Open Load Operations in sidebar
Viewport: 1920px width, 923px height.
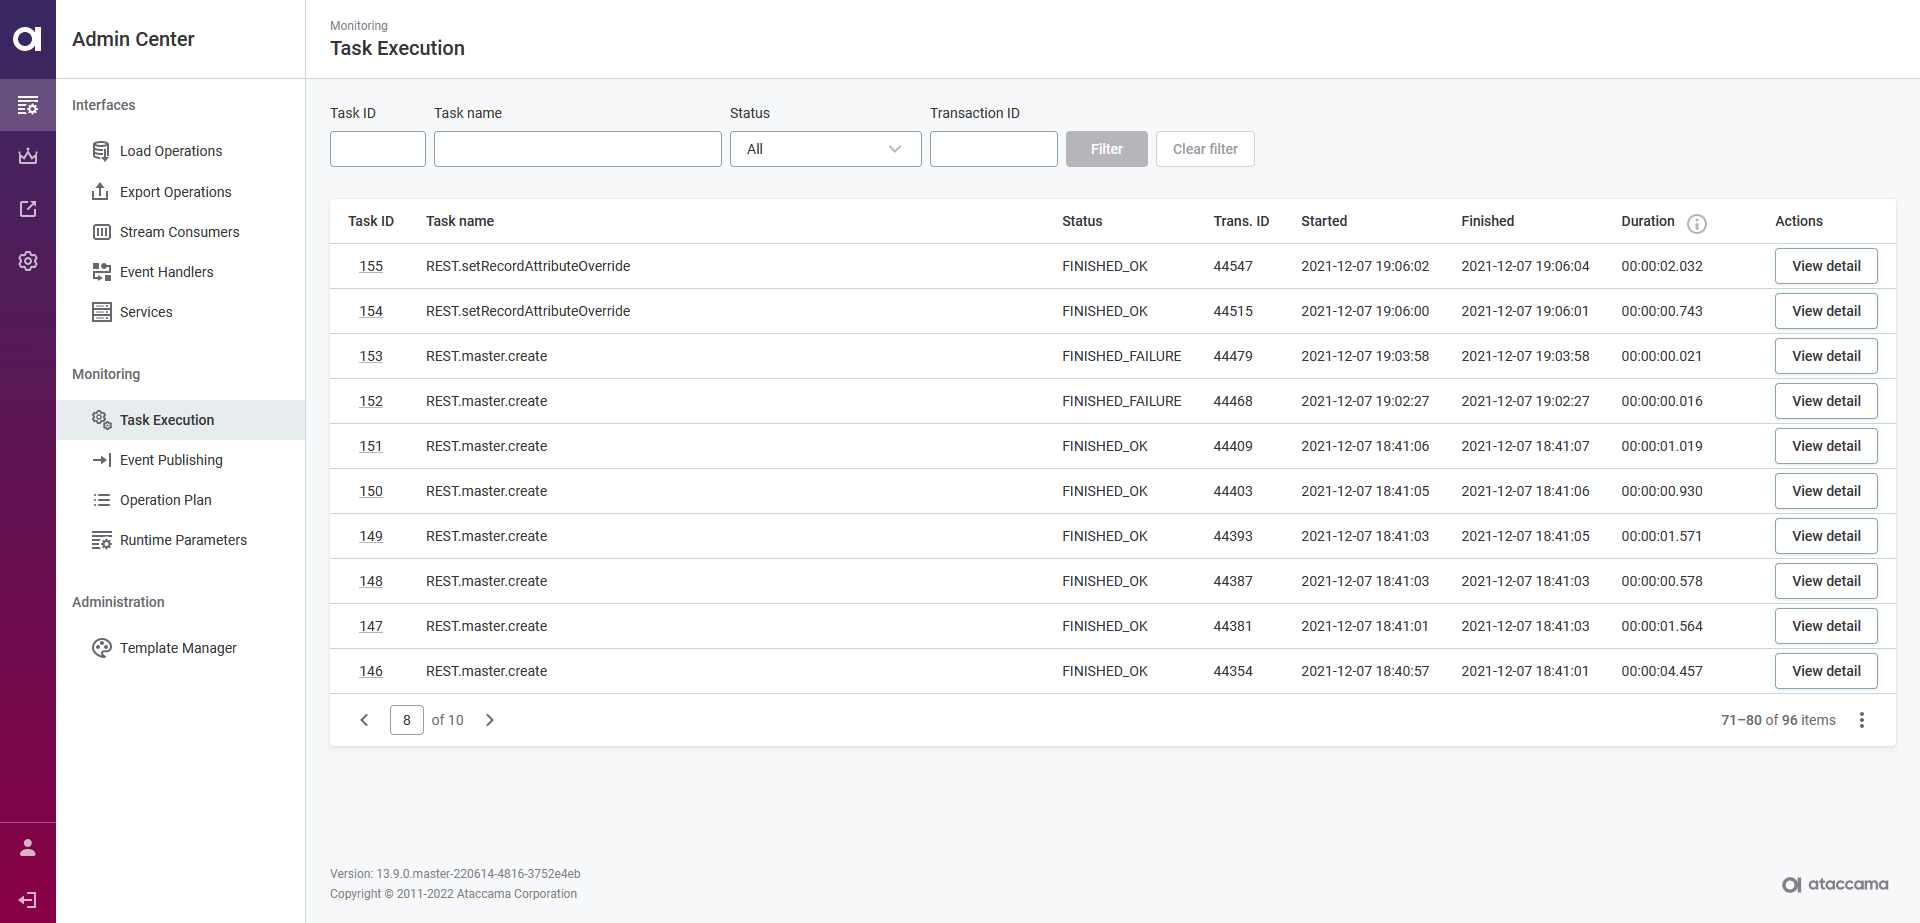click(171, 151)
